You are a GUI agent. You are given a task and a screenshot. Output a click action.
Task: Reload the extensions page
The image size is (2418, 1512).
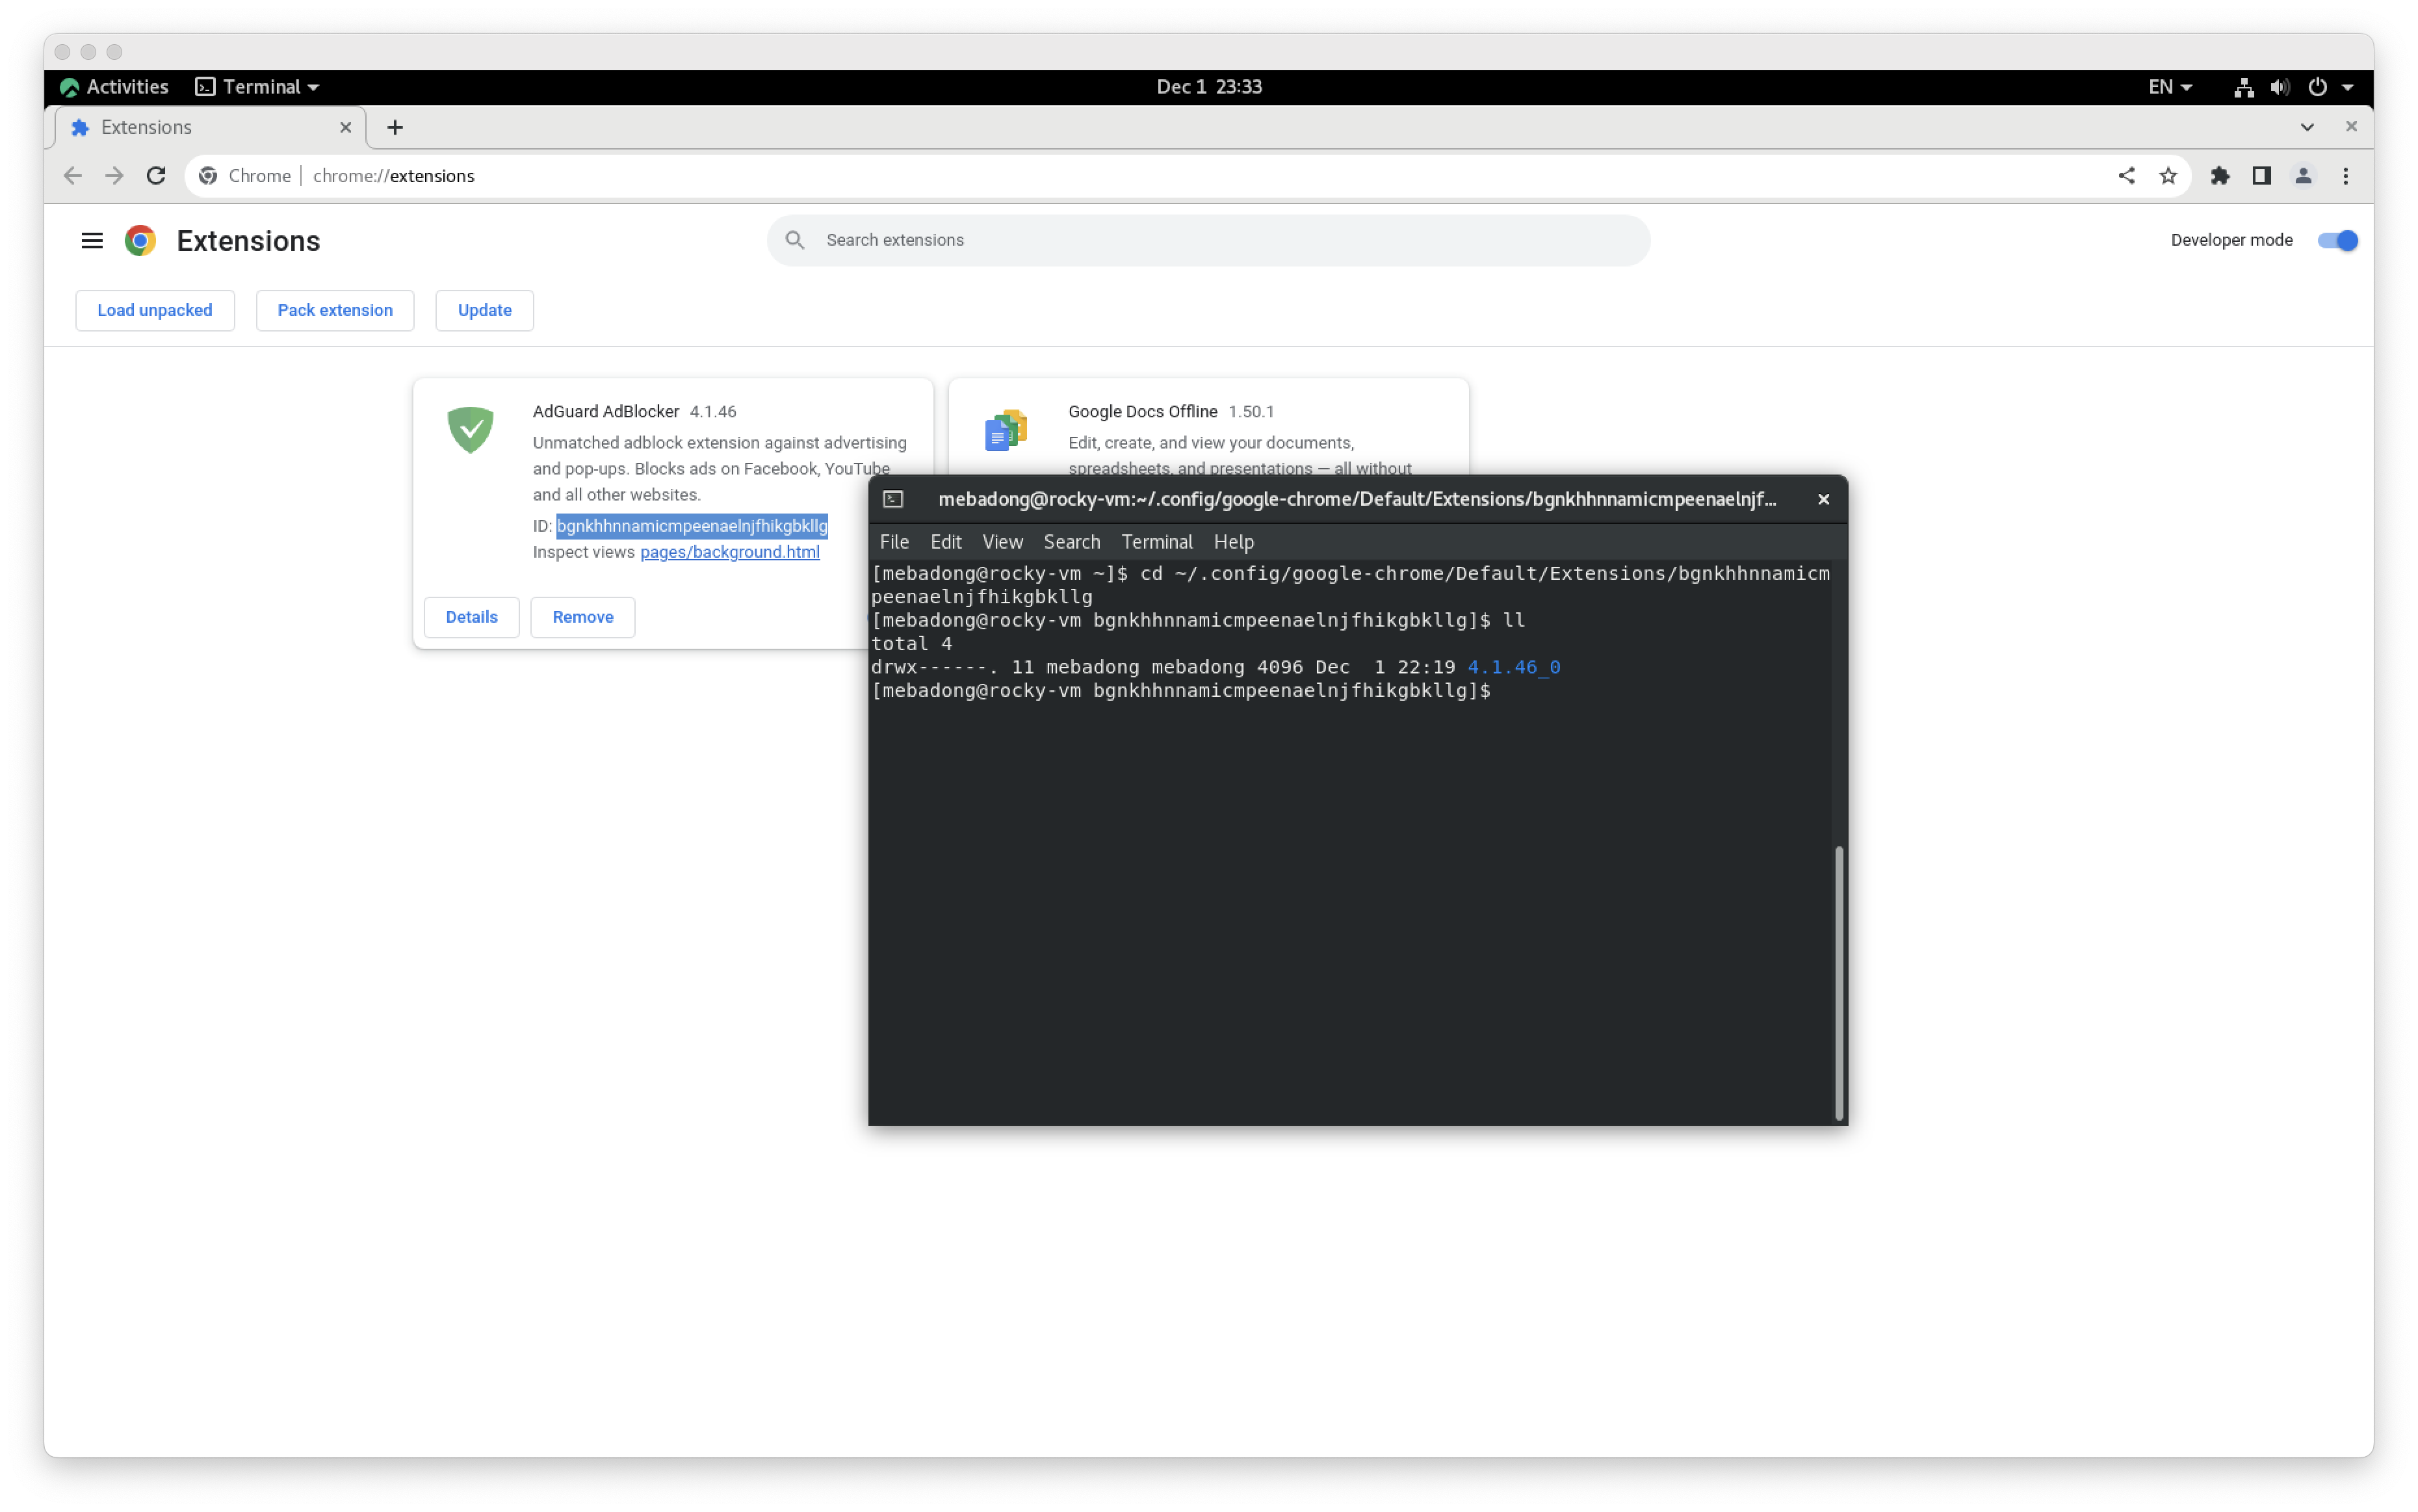click(156, 176)
